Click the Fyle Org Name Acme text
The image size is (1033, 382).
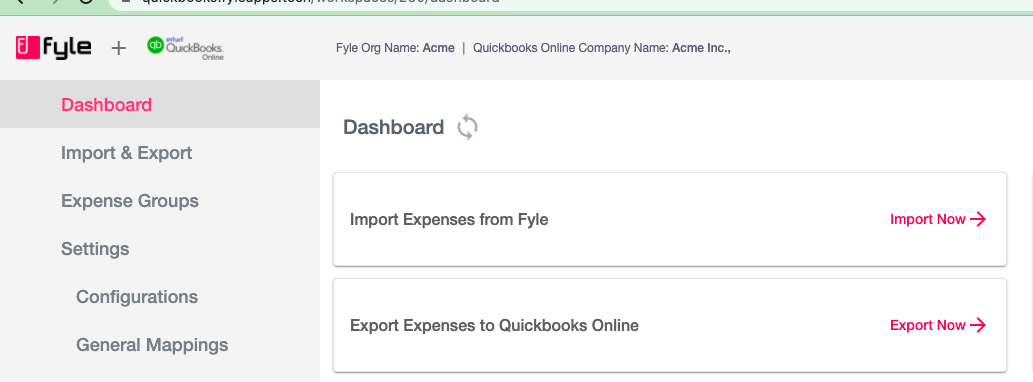pos(395,48)
